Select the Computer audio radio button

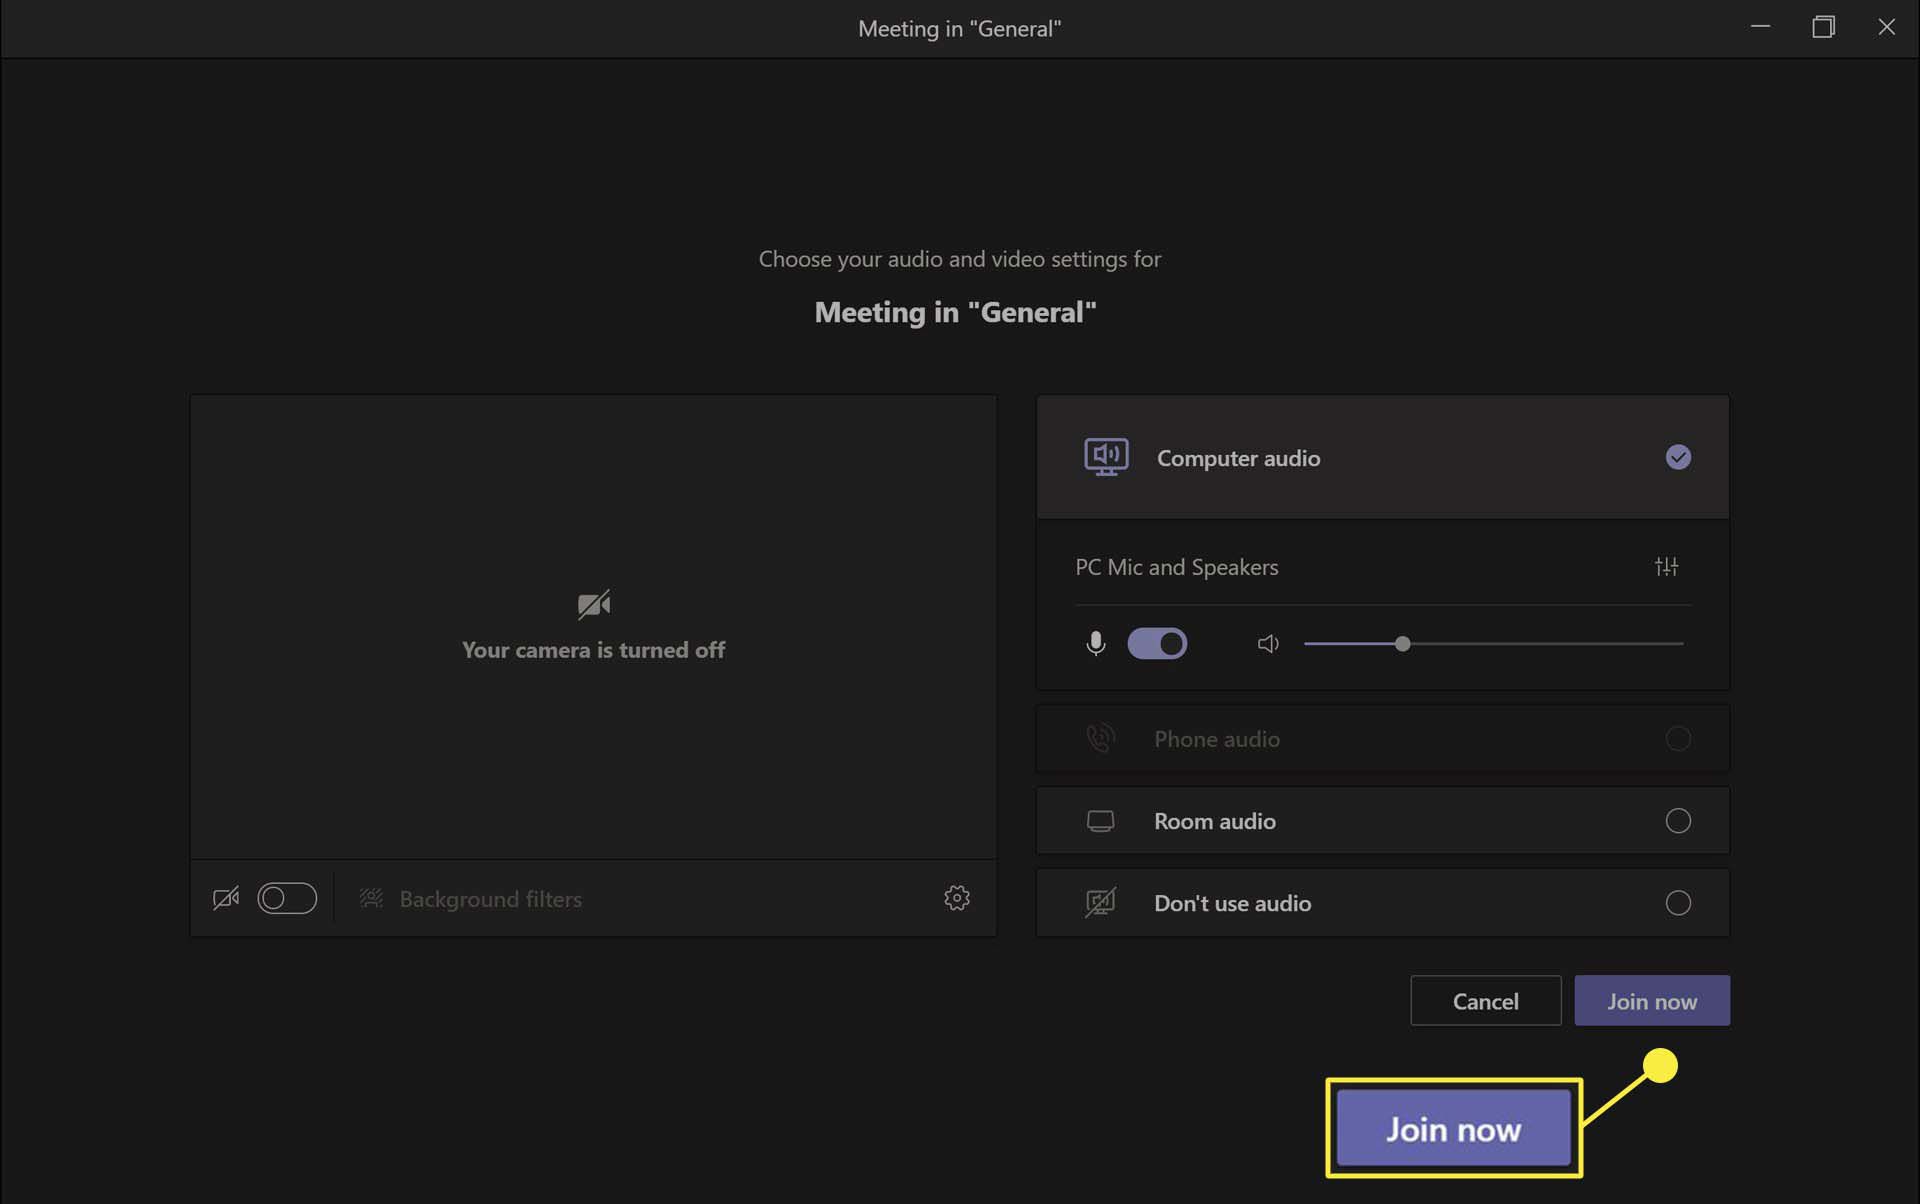tap(1677, 456)
